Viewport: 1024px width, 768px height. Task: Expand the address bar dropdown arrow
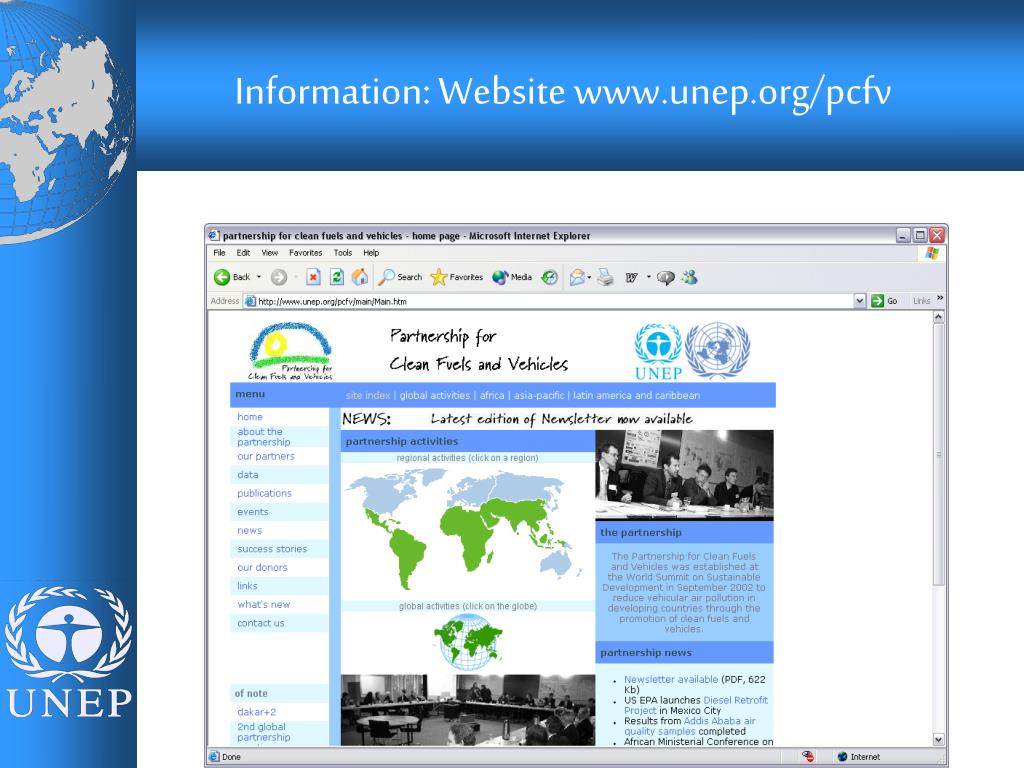tap(859, 301)
